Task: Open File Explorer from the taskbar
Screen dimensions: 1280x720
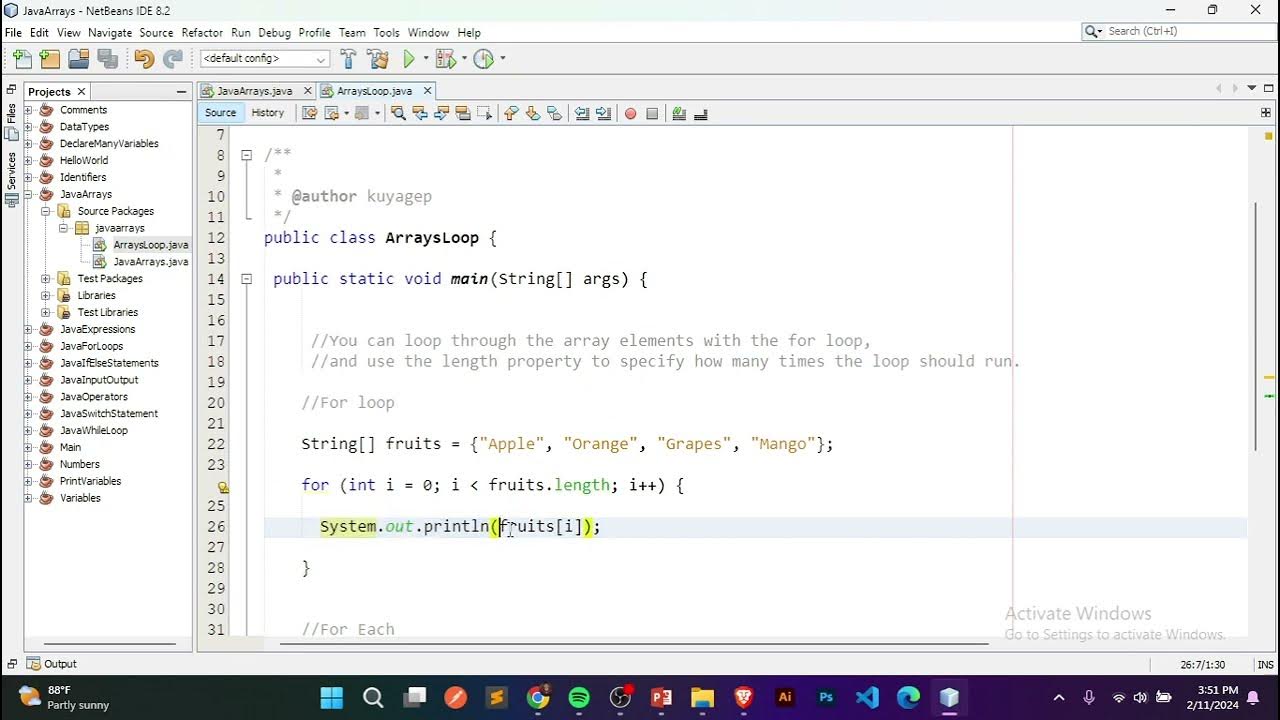Action: pos(702,697)
